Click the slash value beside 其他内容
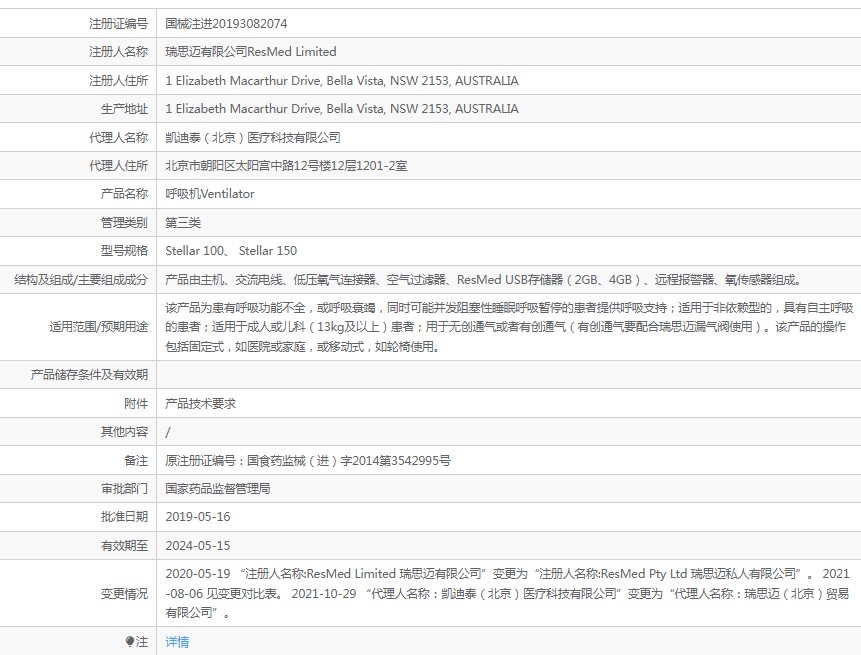861x655 pixels. tap(168, 432)
